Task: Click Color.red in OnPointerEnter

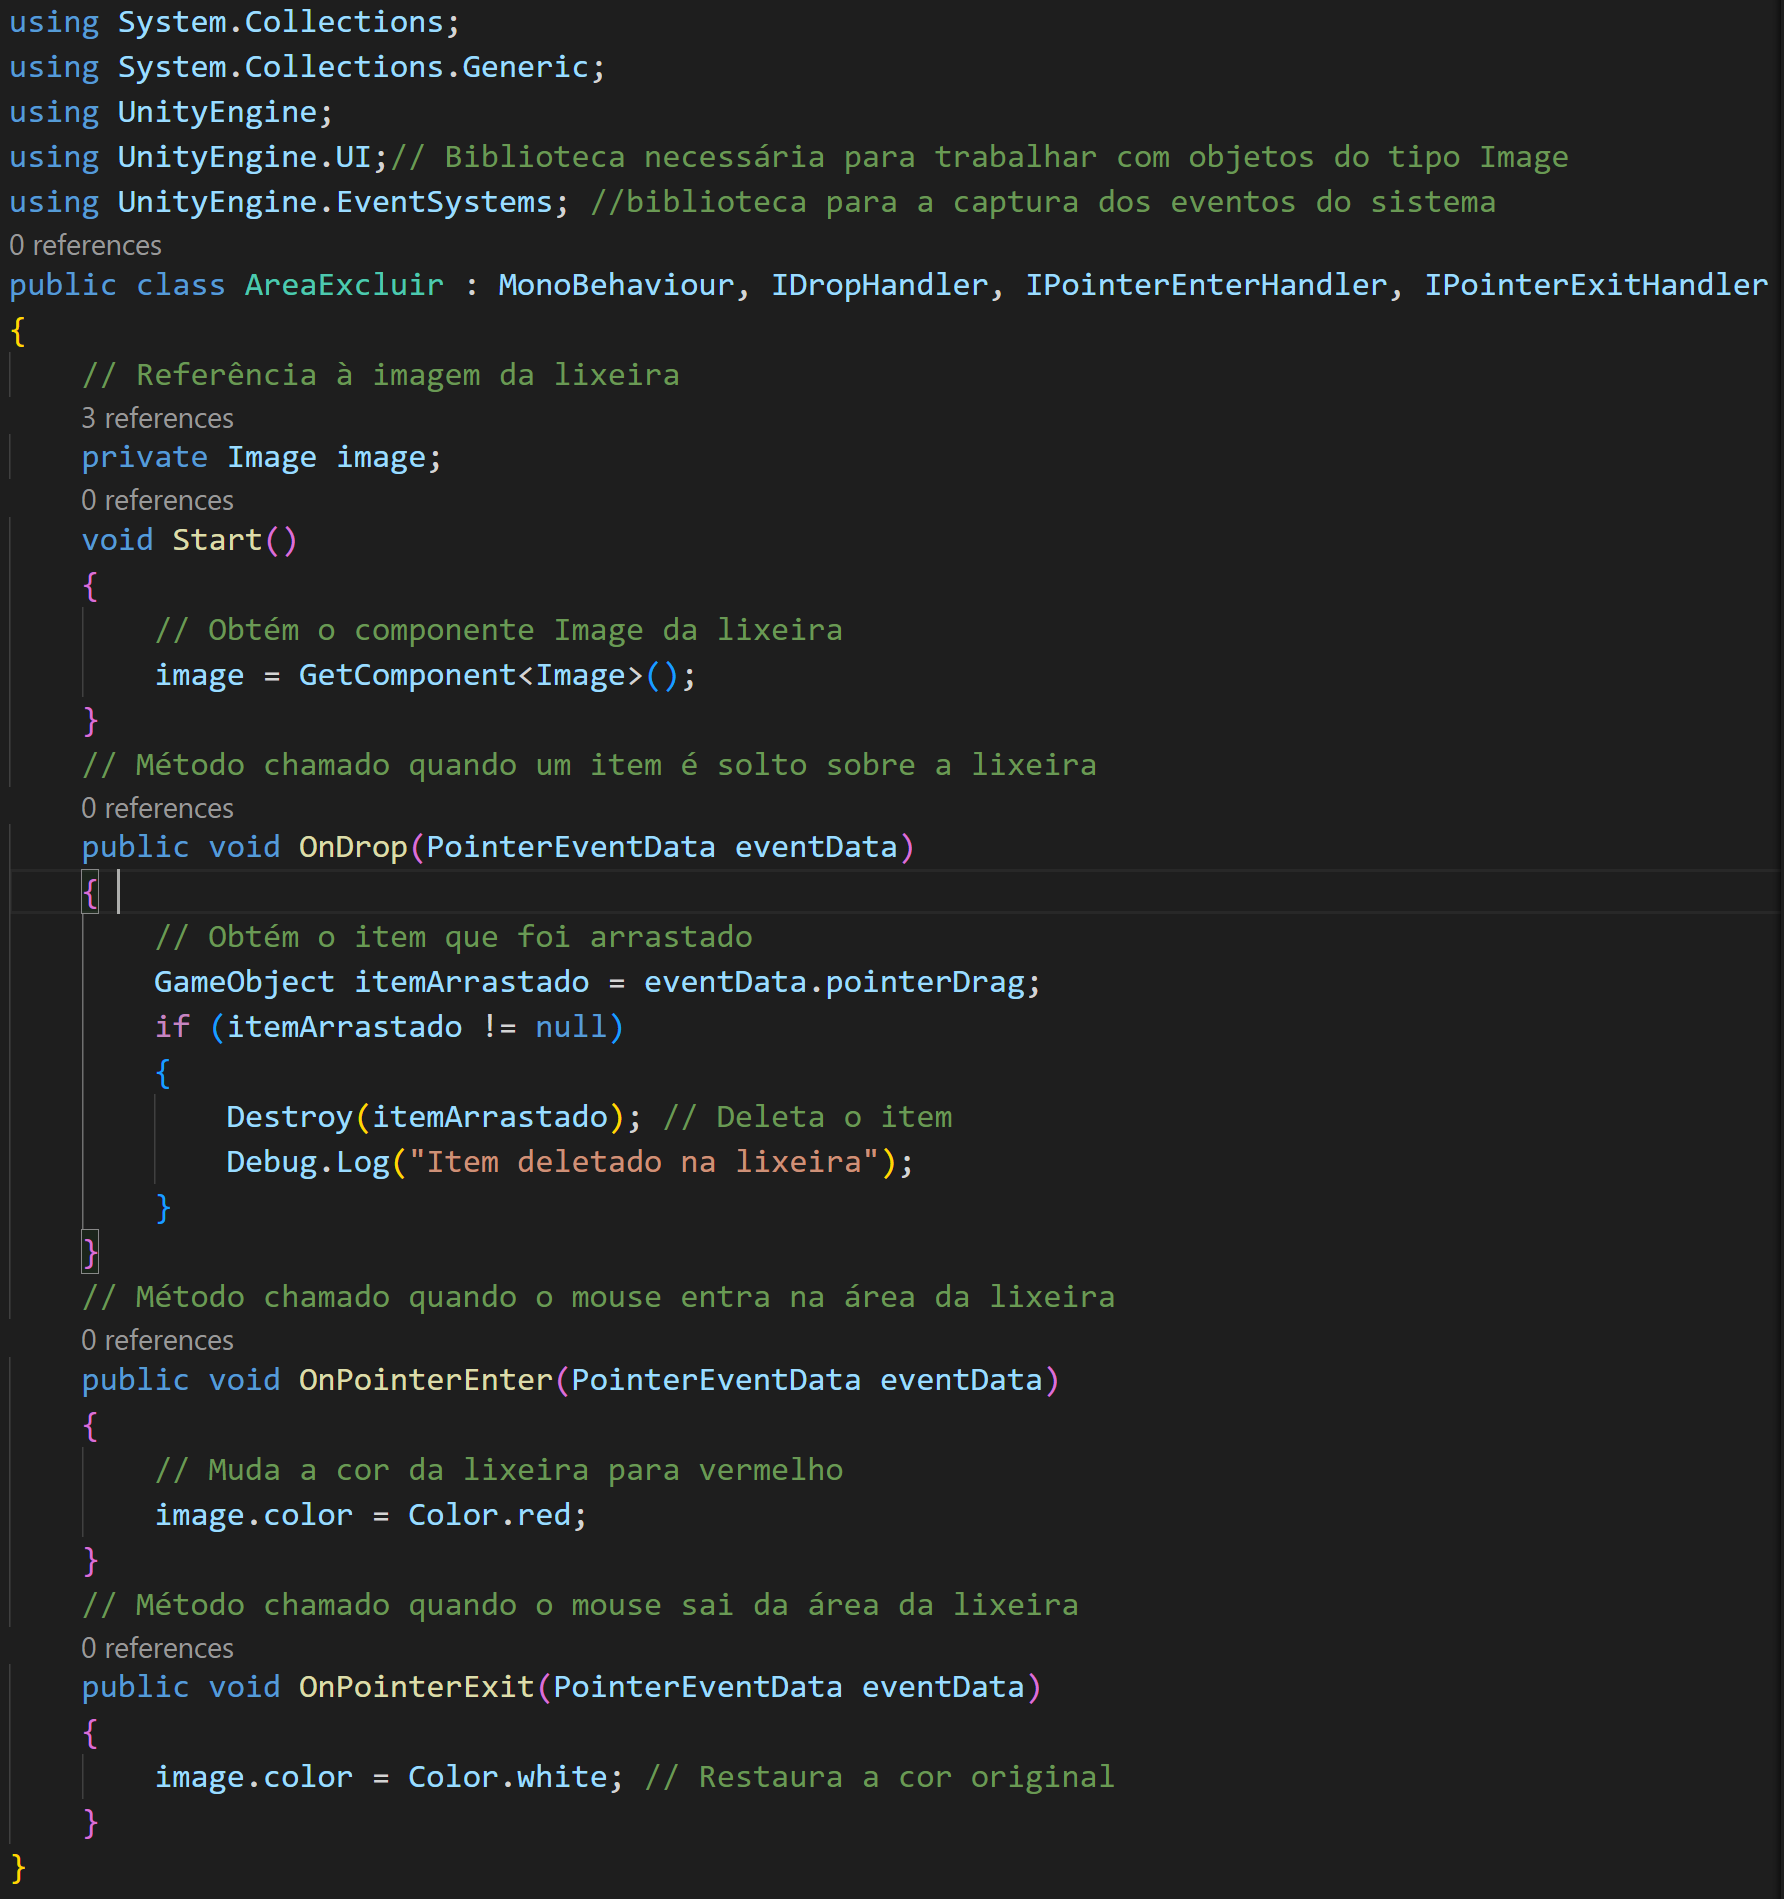Action: click(490, 1515)
